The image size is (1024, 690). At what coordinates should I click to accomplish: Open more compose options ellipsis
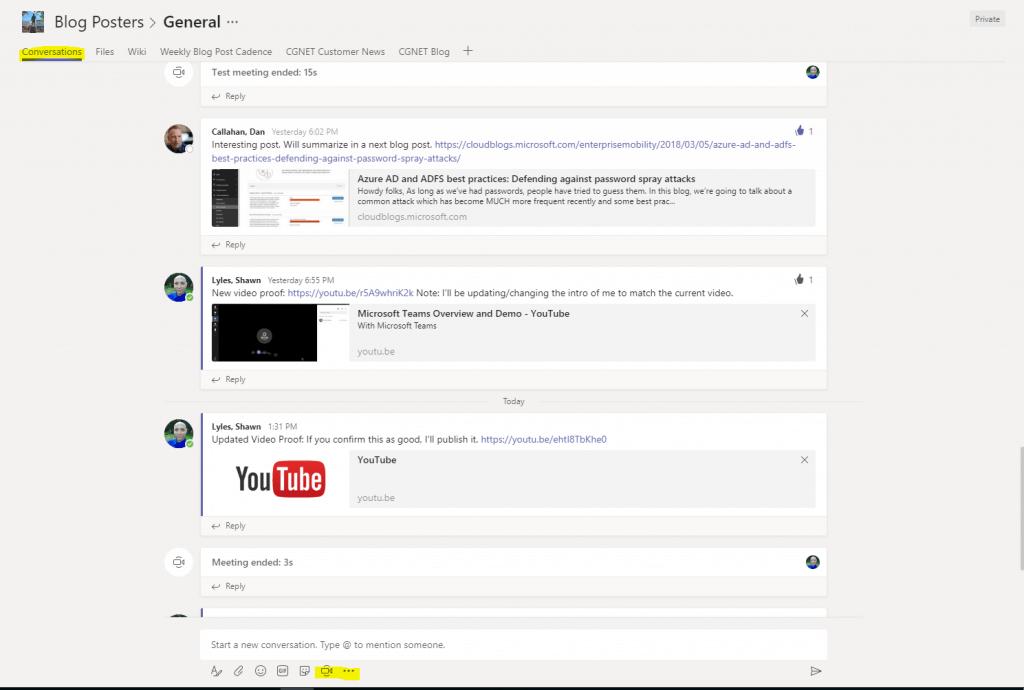point(349,671)
